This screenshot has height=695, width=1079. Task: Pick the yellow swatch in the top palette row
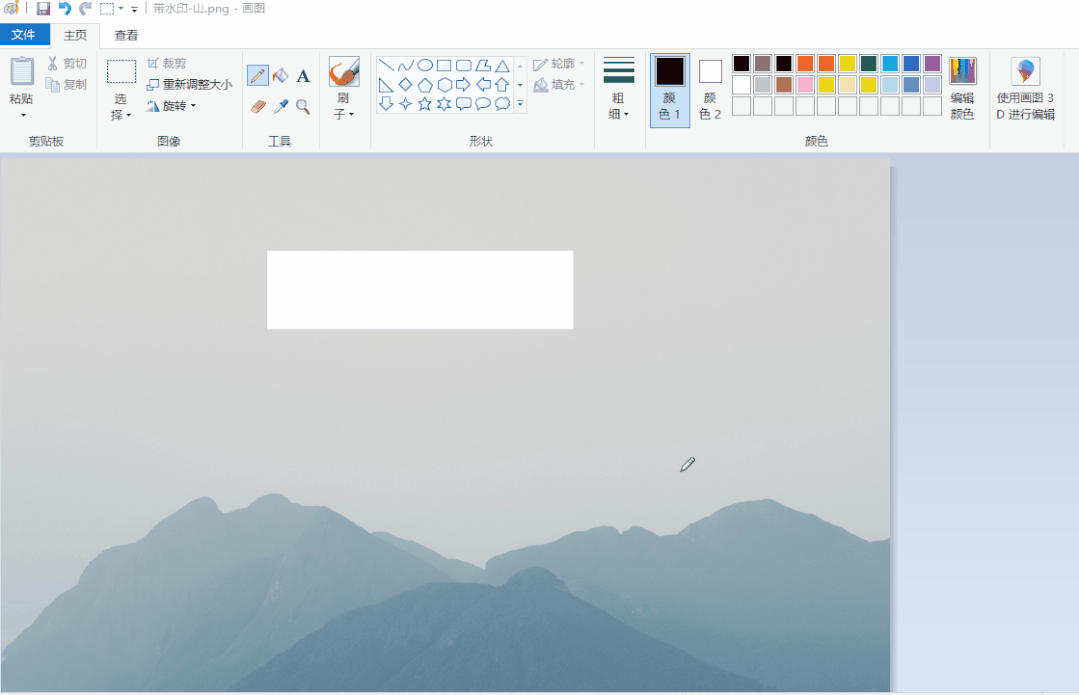pos(847,64)
